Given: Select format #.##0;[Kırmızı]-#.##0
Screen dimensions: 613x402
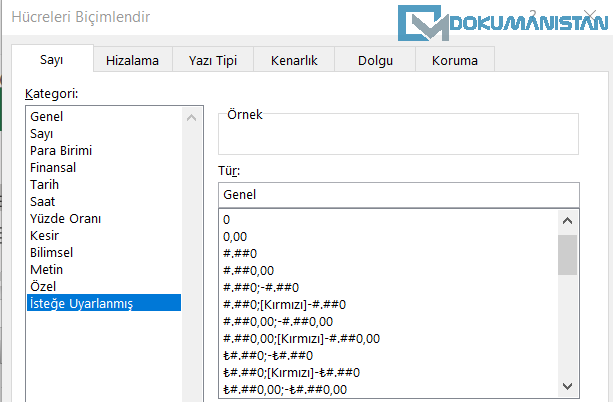Looking at the screenshot, I should point(389,305).
